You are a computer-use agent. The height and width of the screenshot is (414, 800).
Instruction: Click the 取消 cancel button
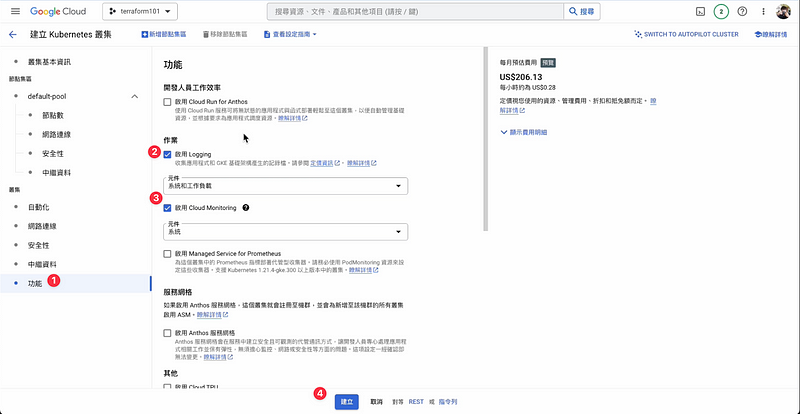[377, 402]
